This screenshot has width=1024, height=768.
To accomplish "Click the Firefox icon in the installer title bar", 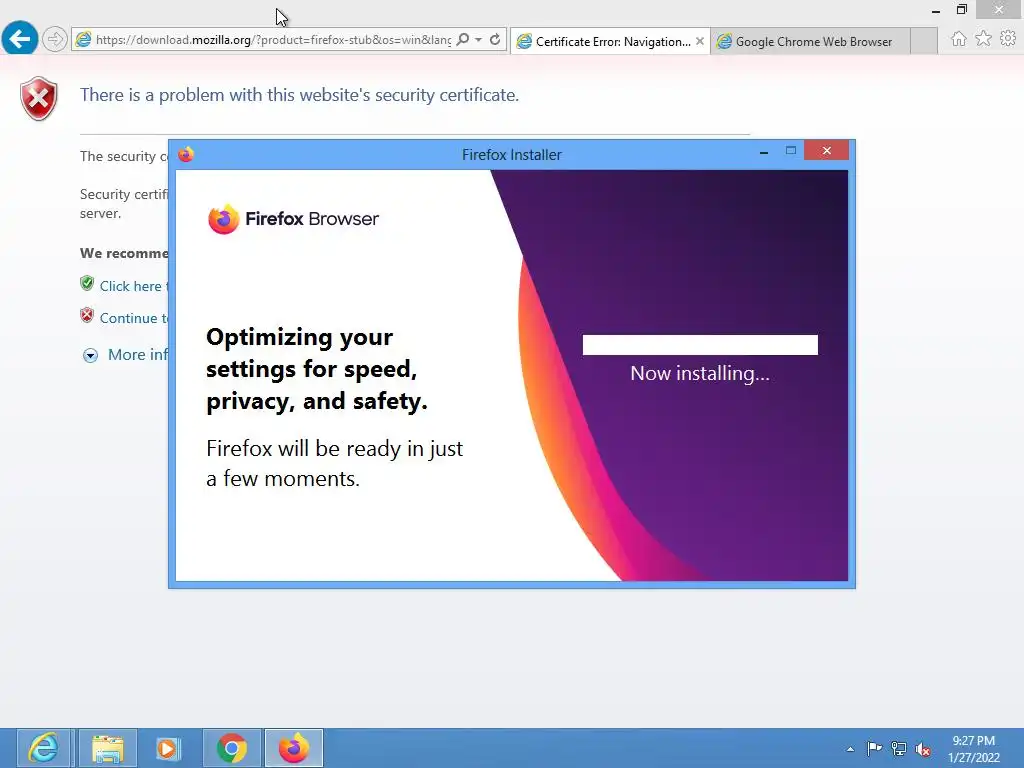I will click(x=186, y=155).
